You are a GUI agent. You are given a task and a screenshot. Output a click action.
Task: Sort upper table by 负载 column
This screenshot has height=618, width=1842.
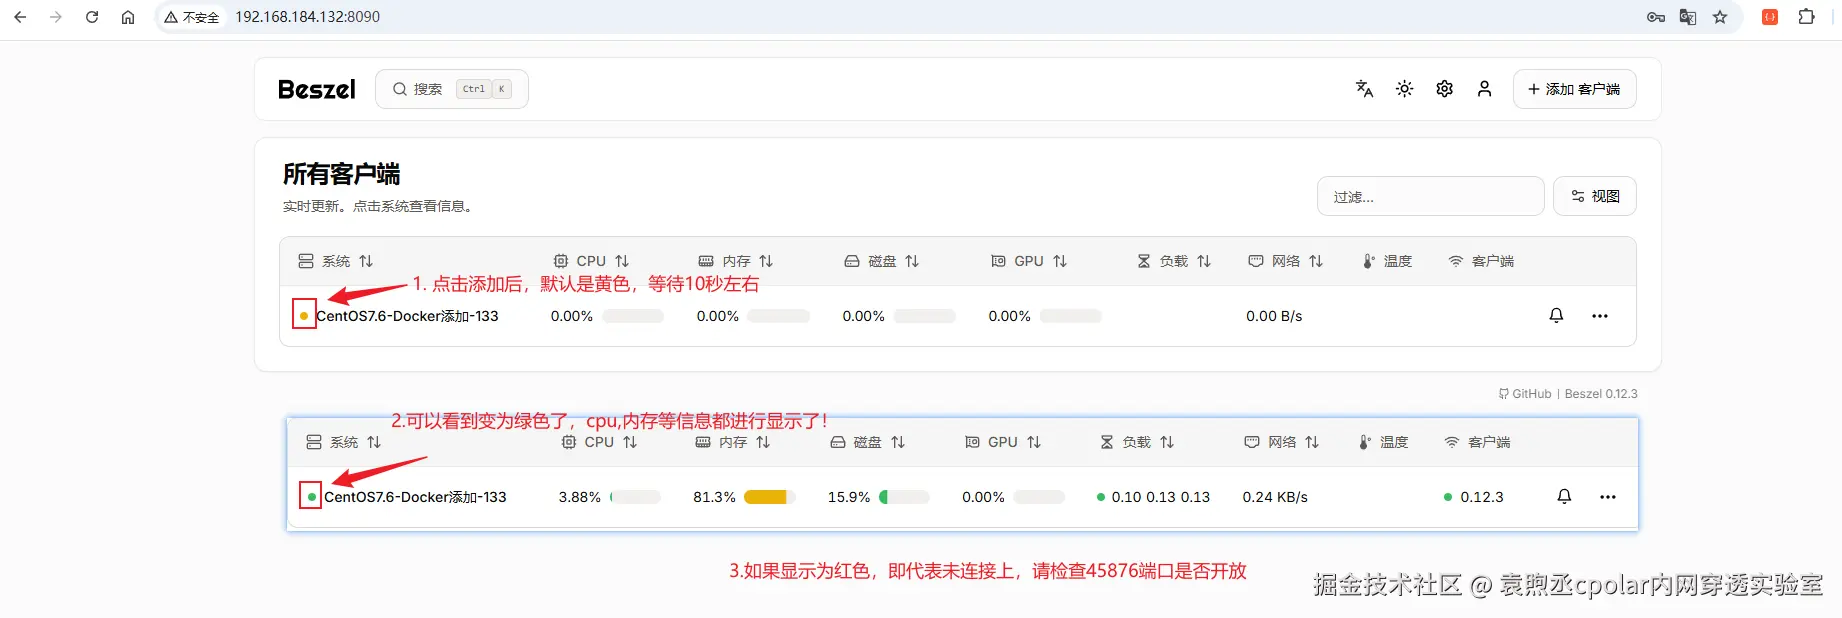(1174, 261)
